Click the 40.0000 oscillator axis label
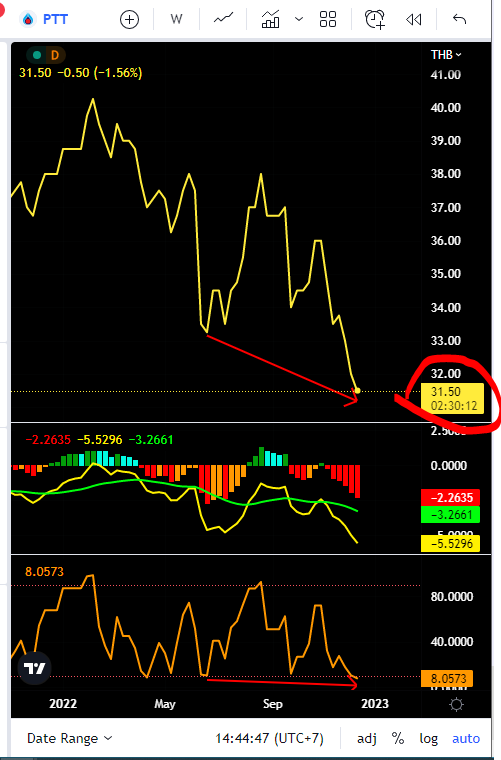The width and height of the screenshot is (501, 760). click(x=452, y=641)
